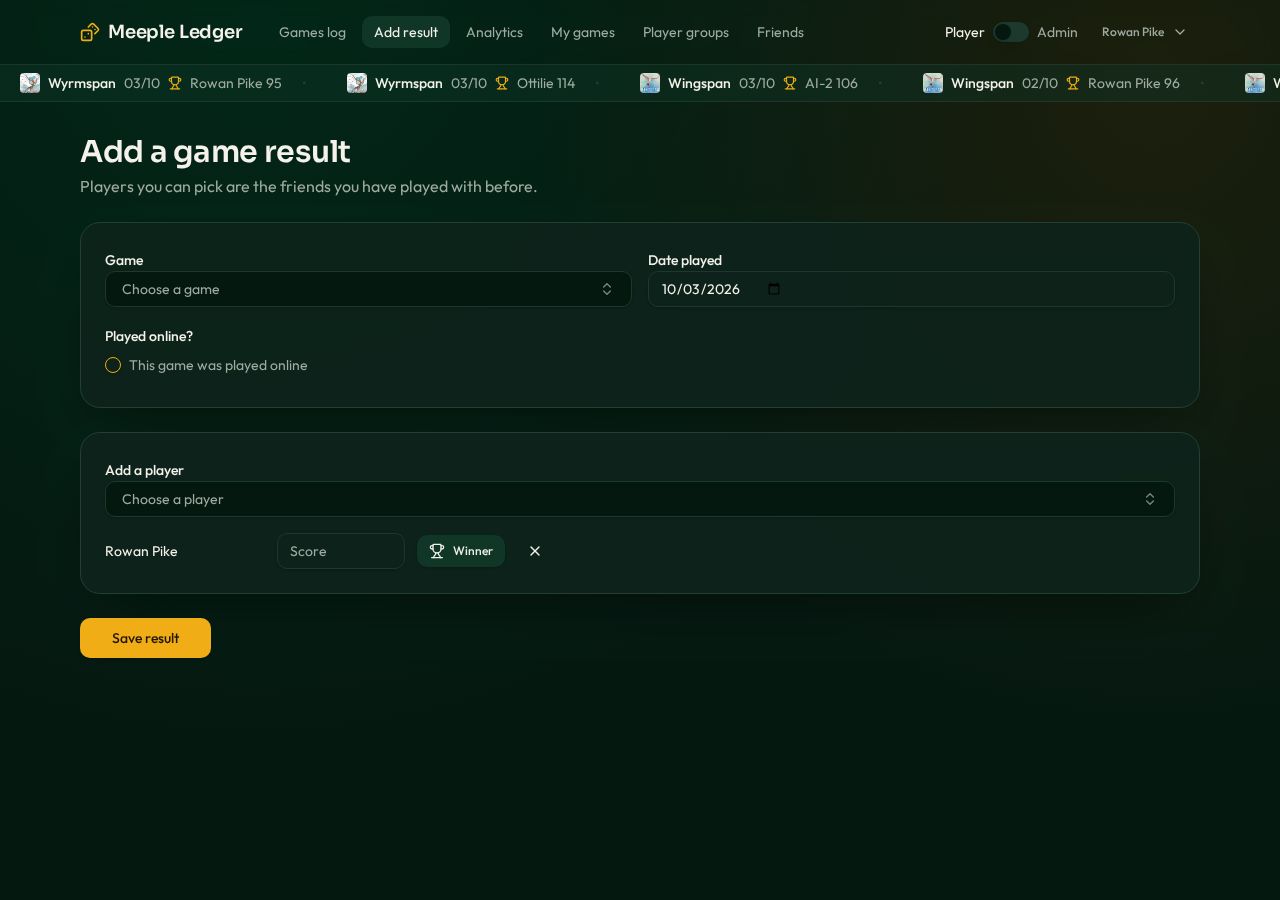The height and width of the screenshot is (900, 1280).
Task: Open the Analytics page
Action: pos(494,32)
